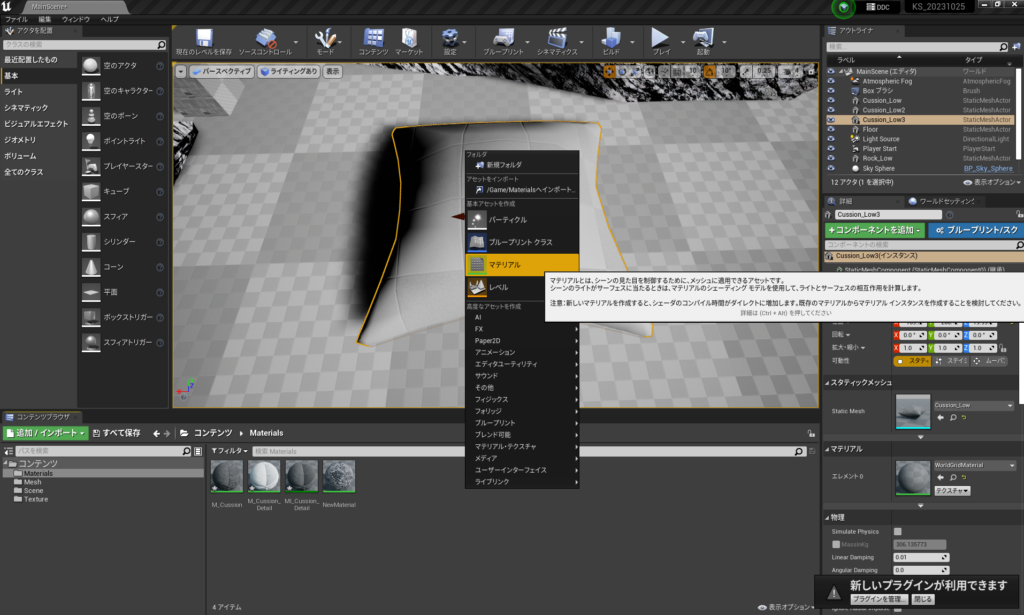This screenshot has width=1024, height=615.
Task: Toggle sources panel icon beside path search
Action: pyautogui.click(x=8, y=451)
